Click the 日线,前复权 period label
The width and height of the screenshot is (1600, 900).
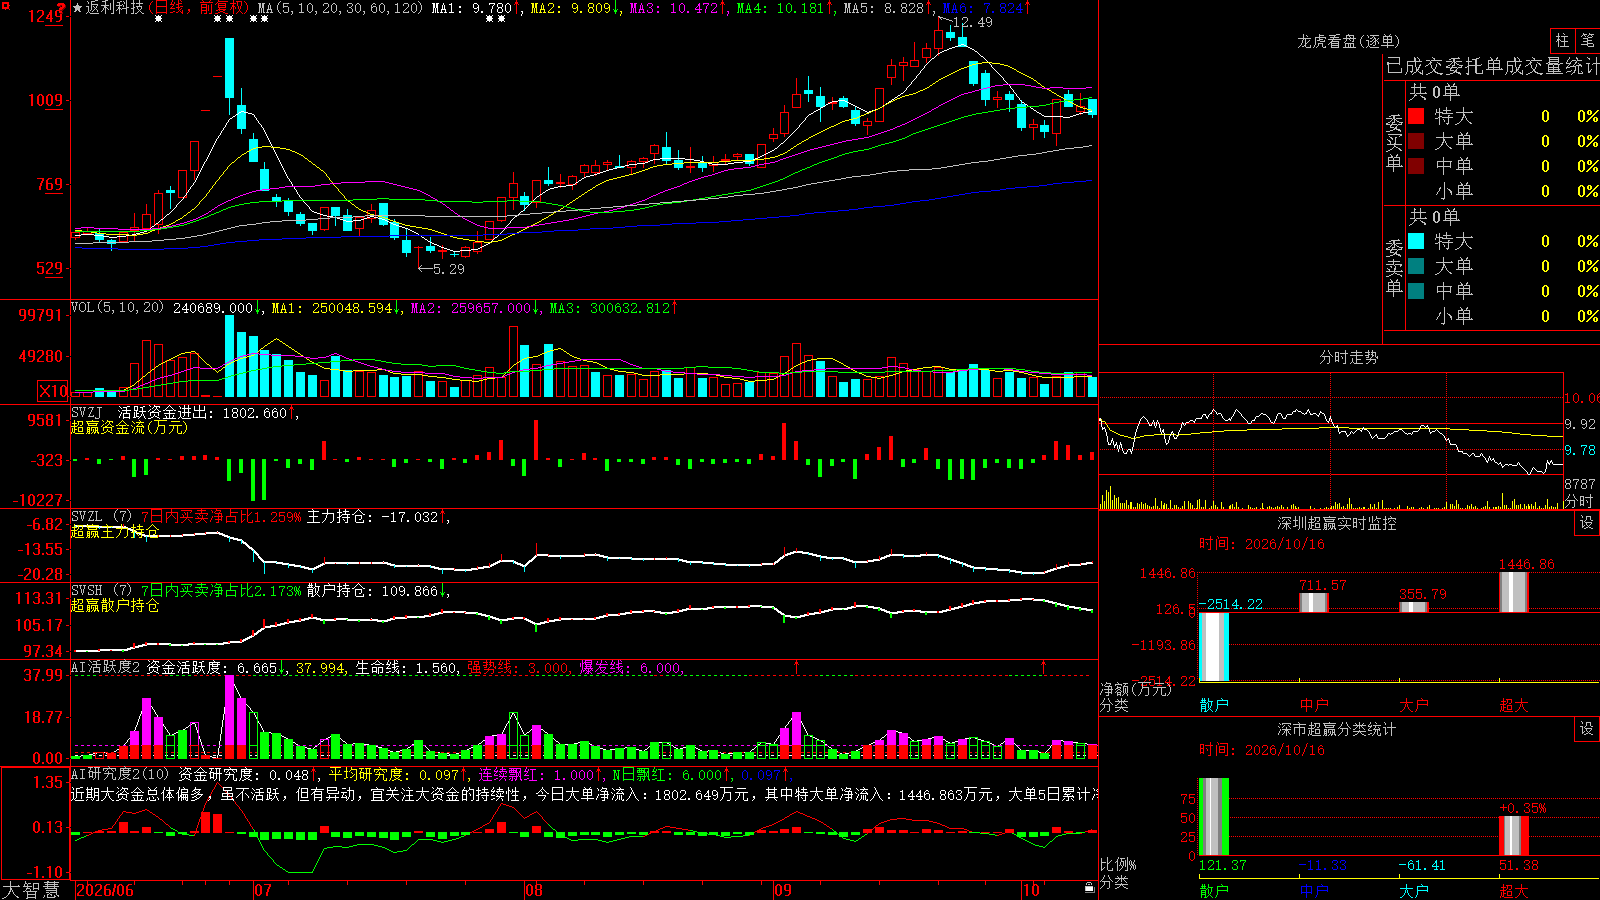[x=199, y=8]
